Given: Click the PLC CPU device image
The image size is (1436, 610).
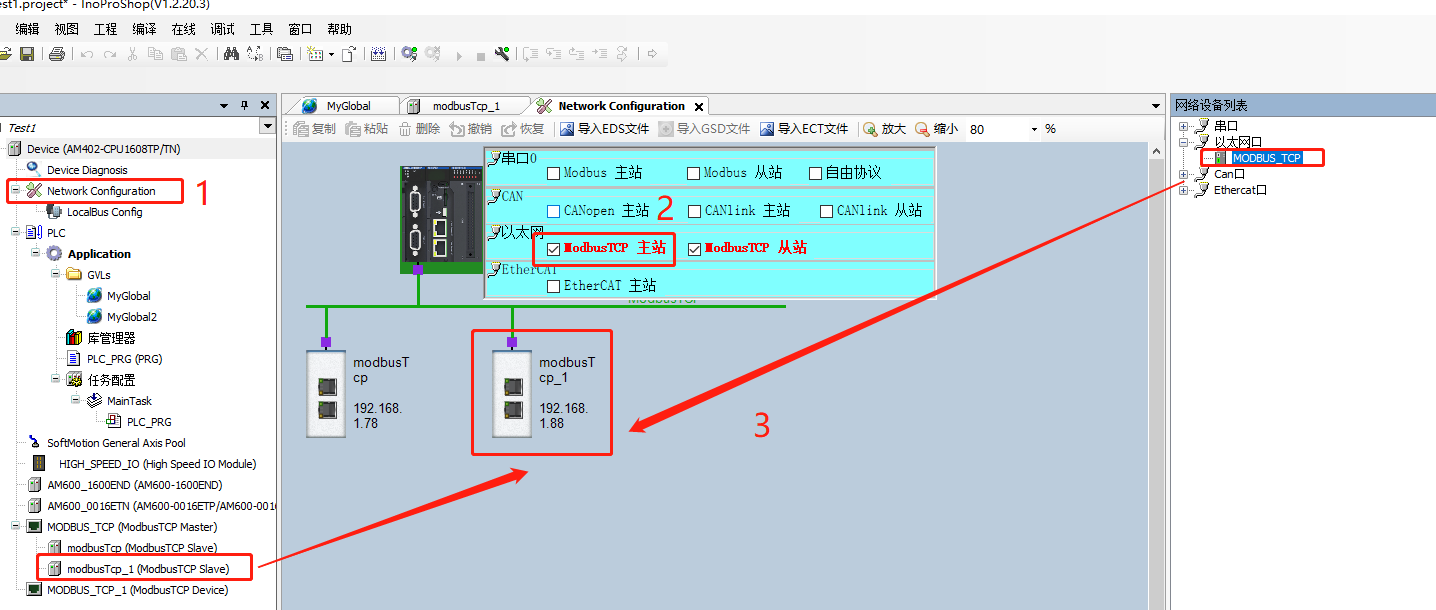Looking at the screenshot, I should coord(440,219).
